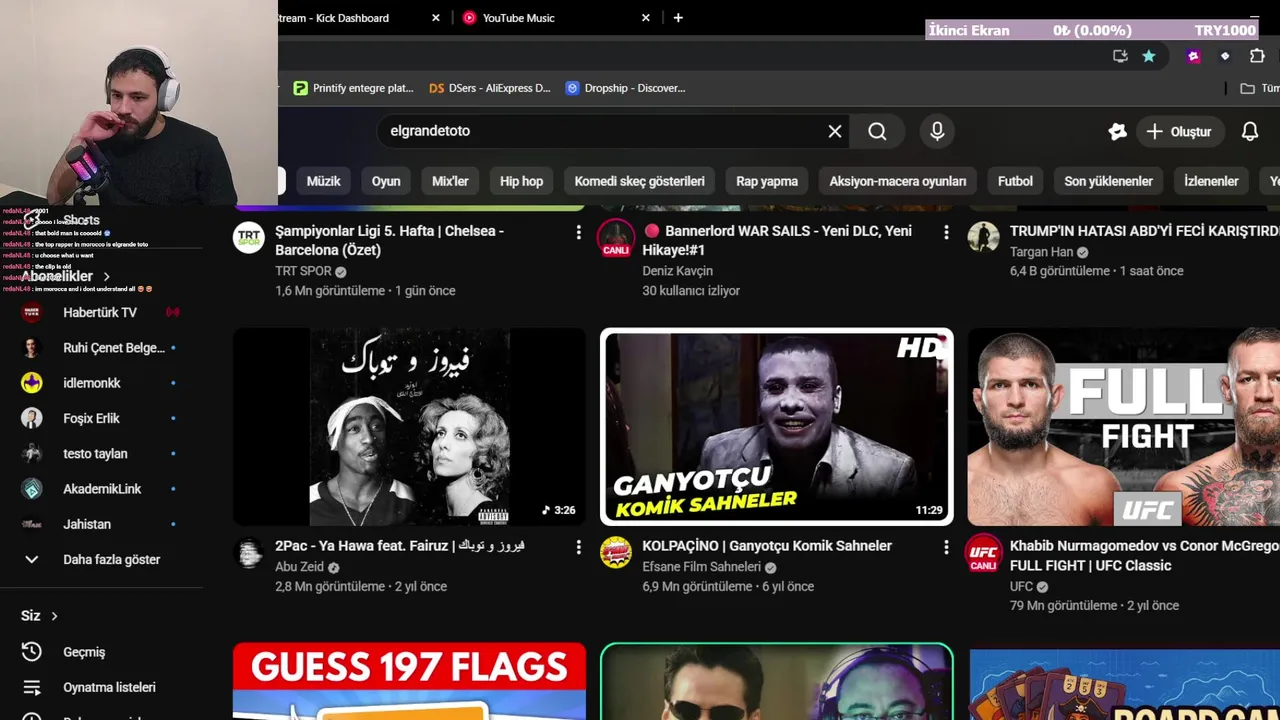The image size is (1280, 720).
Task: Open KOLPAÇİNO Ganyotçu Komik Sahneler title
Action: [767, 546]
